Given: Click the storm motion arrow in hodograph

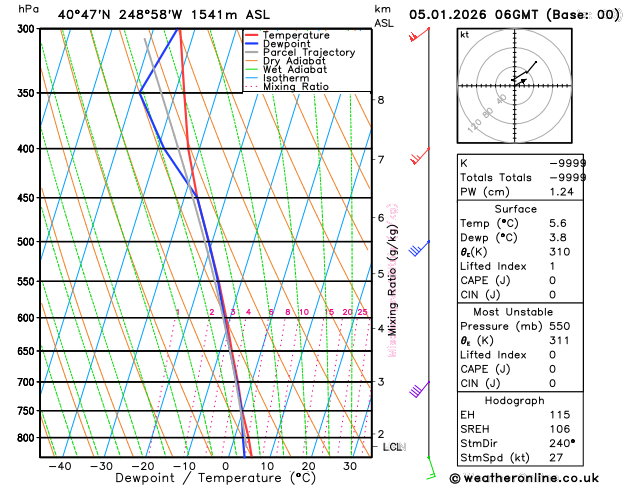Looking at the screenshot, I should [521, 83].
